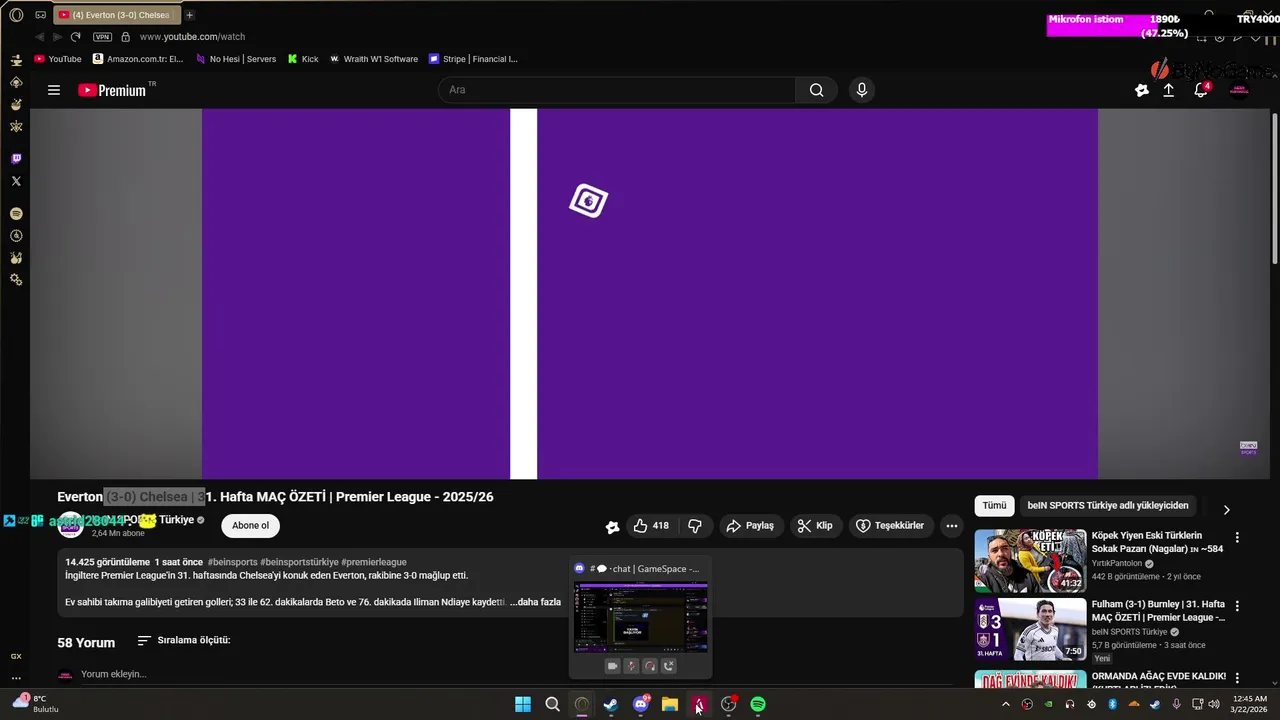Screen dimensions: 1280x720
Task: Click the #premierleague hashtag link
Action: (x=374, y=563)
